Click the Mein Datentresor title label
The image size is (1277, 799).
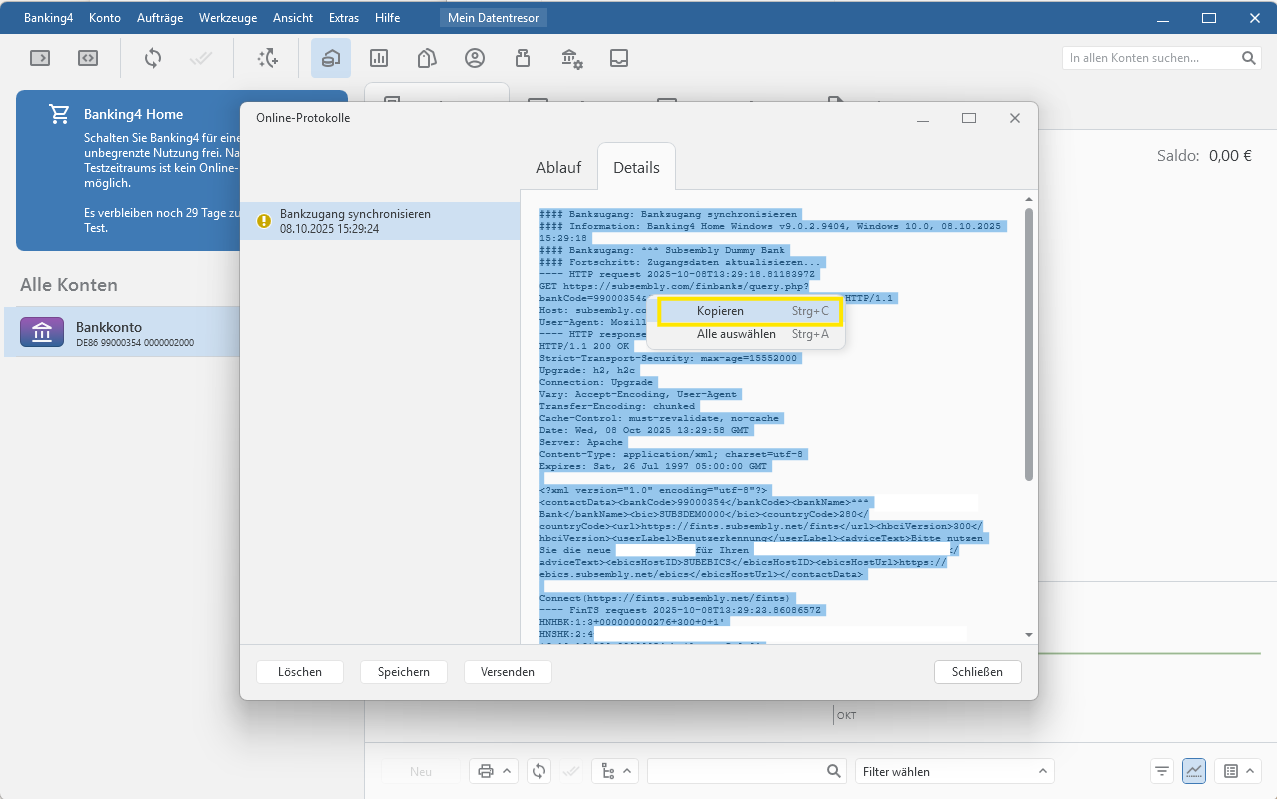[x=493, y=18]
